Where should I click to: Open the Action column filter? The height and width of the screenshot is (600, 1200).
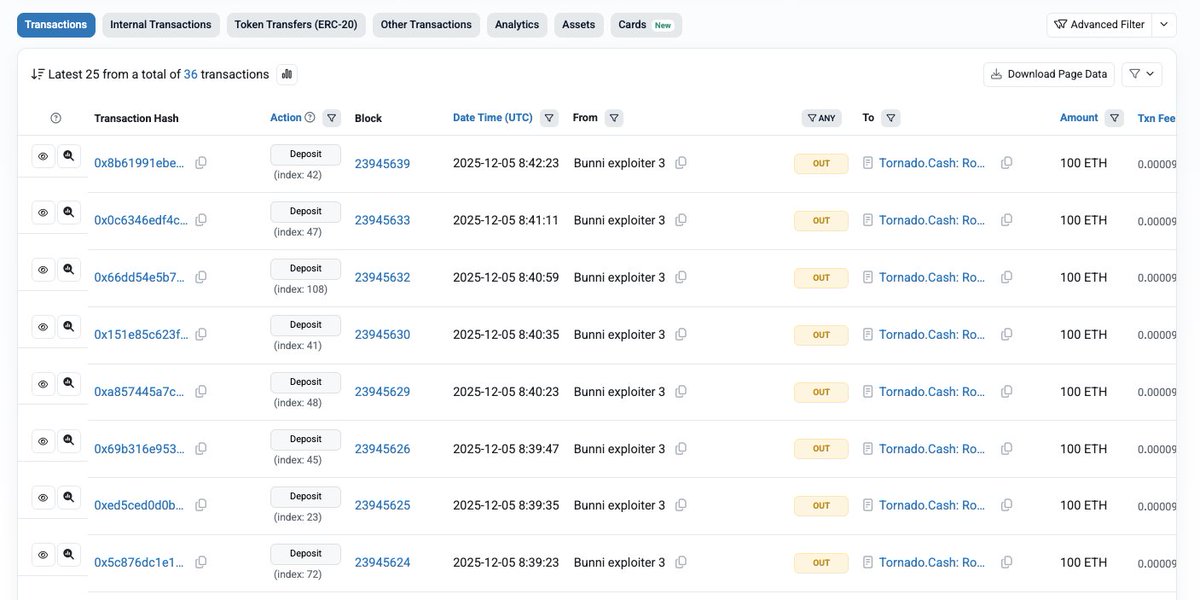click(332, 118)
